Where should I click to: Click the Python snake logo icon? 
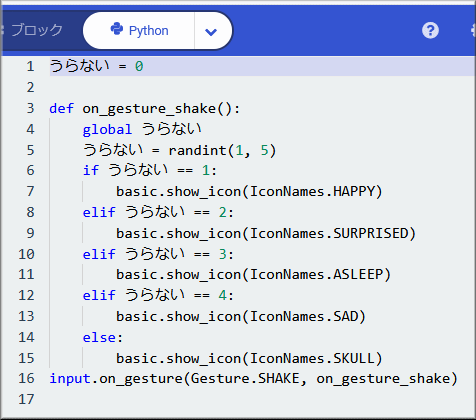pyautogui.click(x=117, y=29)
